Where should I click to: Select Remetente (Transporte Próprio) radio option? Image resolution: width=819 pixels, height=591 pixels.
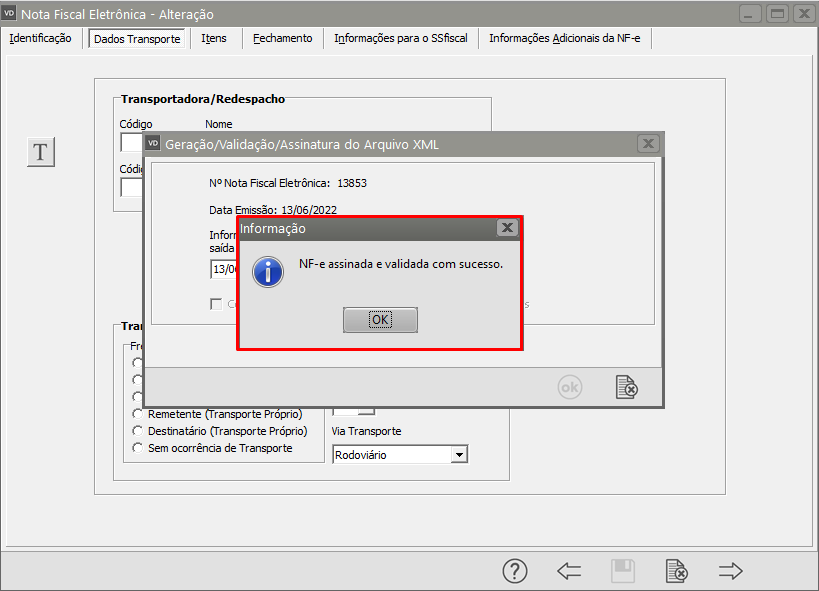coord(138,413)
